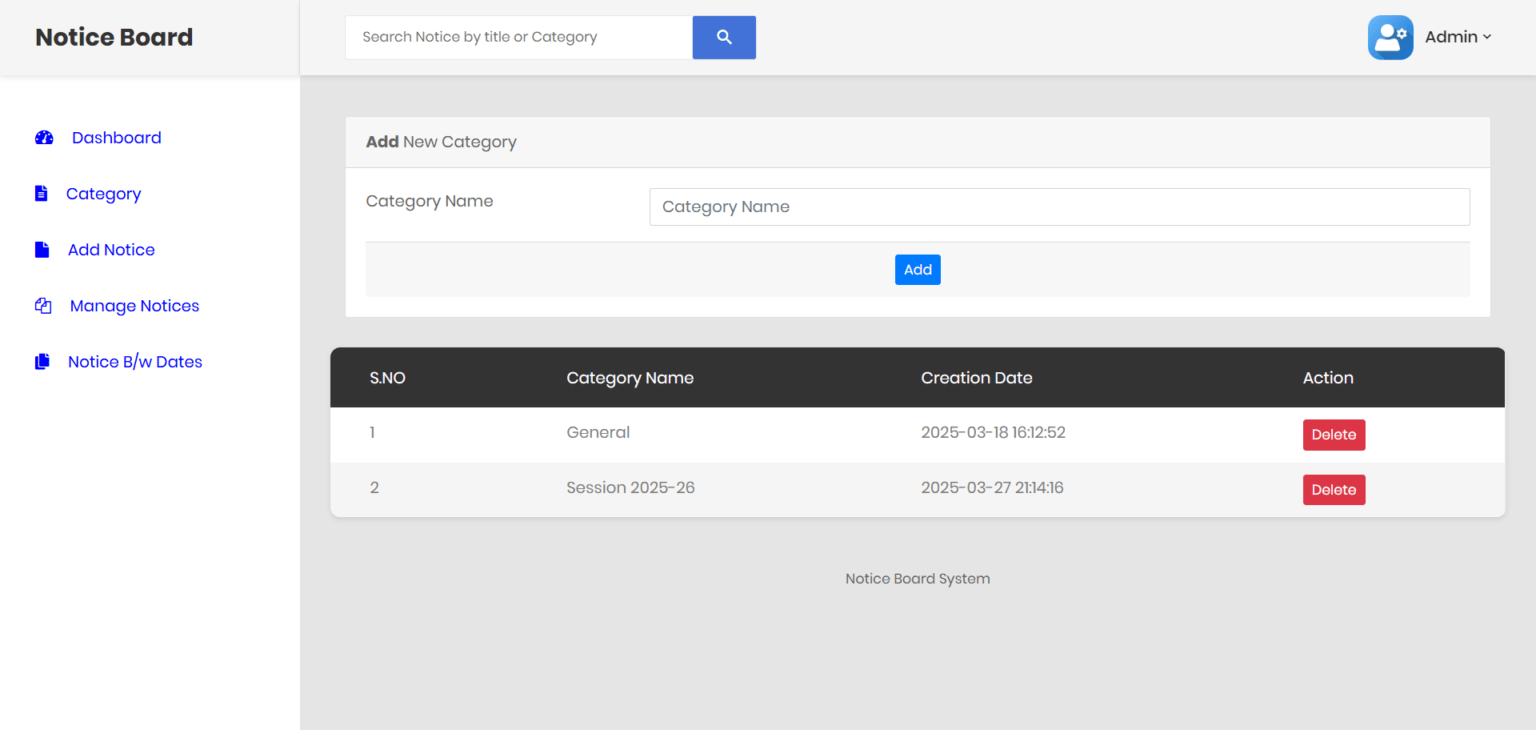Select the Add Notice file icon
Viewport: 1536px width, 730px height.
click(x=41, y=249)
